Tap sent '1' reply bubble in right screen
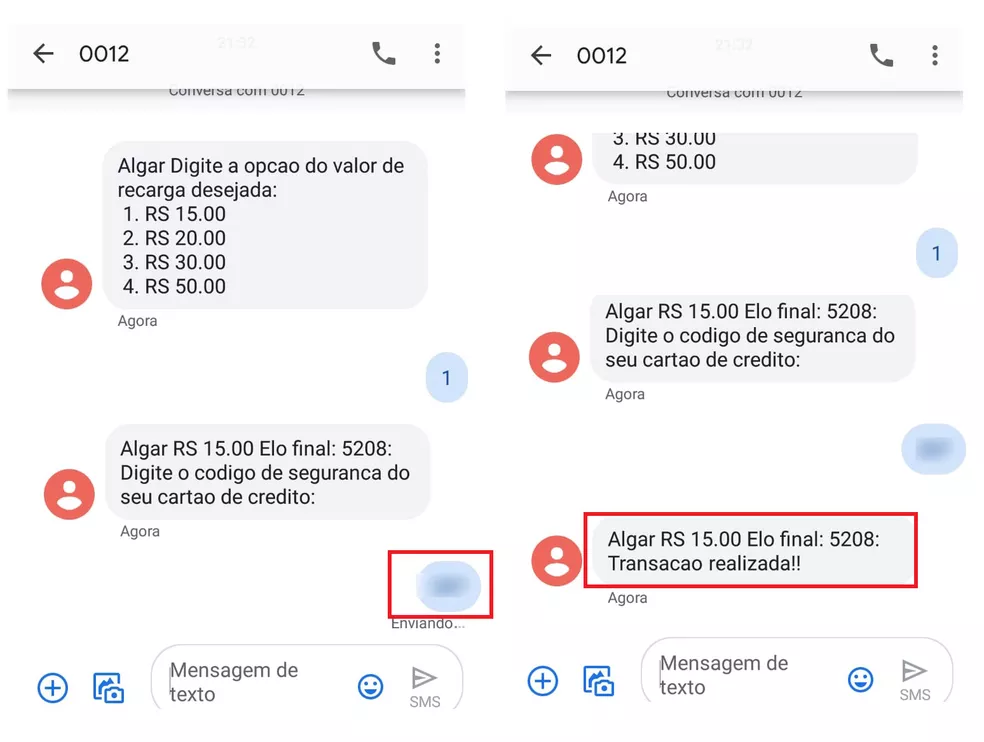 click(x=936, y=253)
